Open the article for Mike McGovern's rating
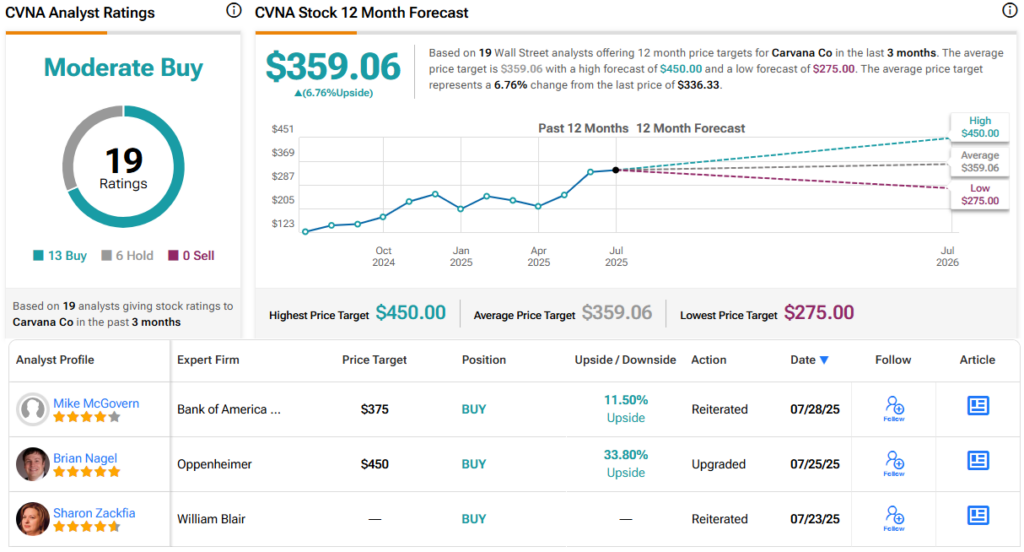The height and width of the screenshot is (552, 1024). pos(978,406)
